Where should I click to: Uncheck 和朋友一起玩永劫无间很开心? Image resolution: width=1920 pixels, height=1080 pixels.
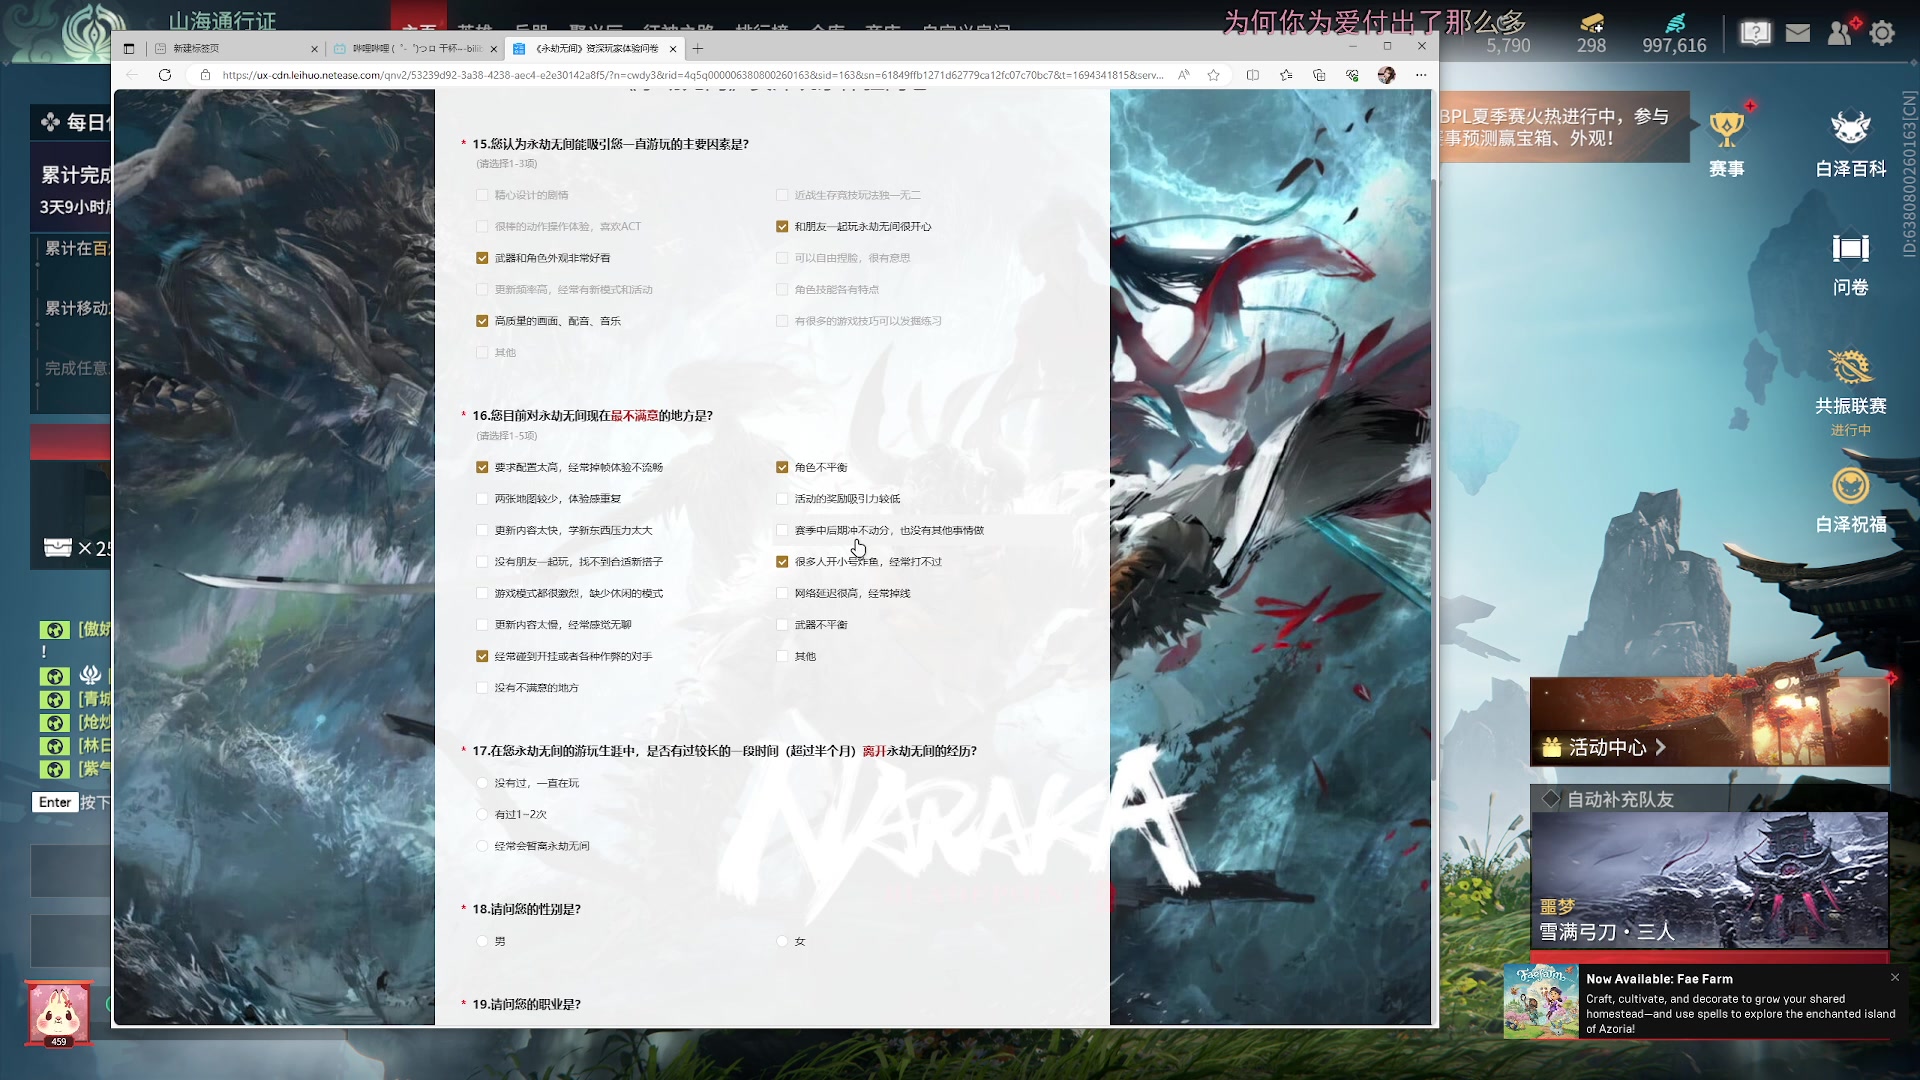(x=782, y=227)
